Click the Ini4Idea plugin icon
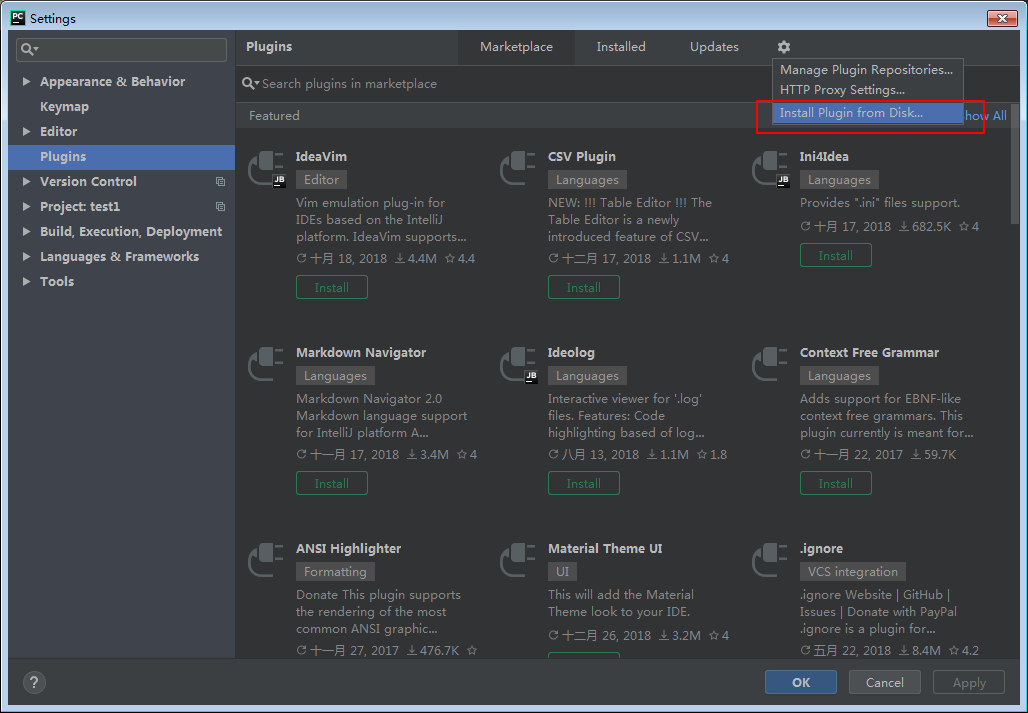The width and height of the screenshot is (1028, 713). (770, 168)
